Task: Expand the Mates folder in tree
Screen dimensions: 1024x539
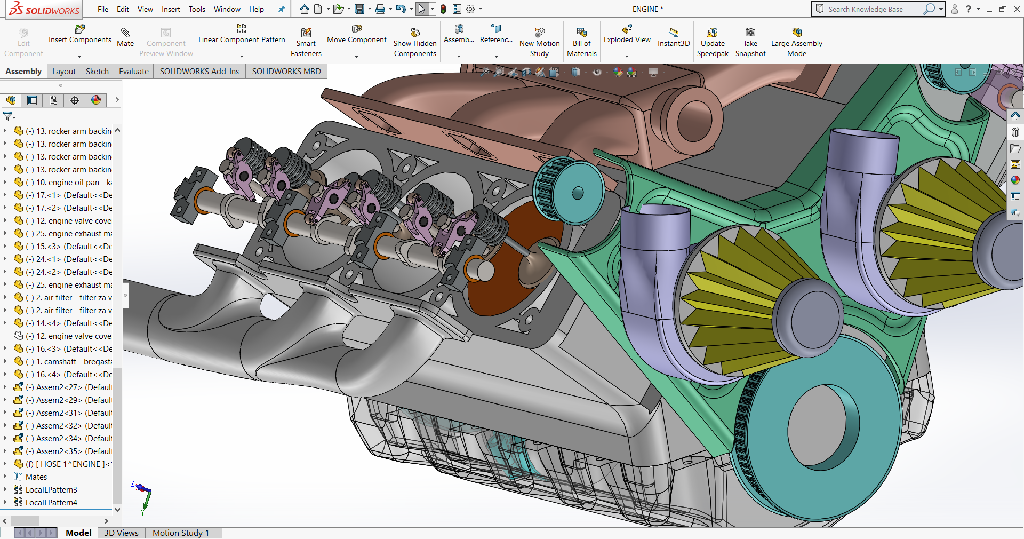Action: pyautogui.click(x=6, y=477)
